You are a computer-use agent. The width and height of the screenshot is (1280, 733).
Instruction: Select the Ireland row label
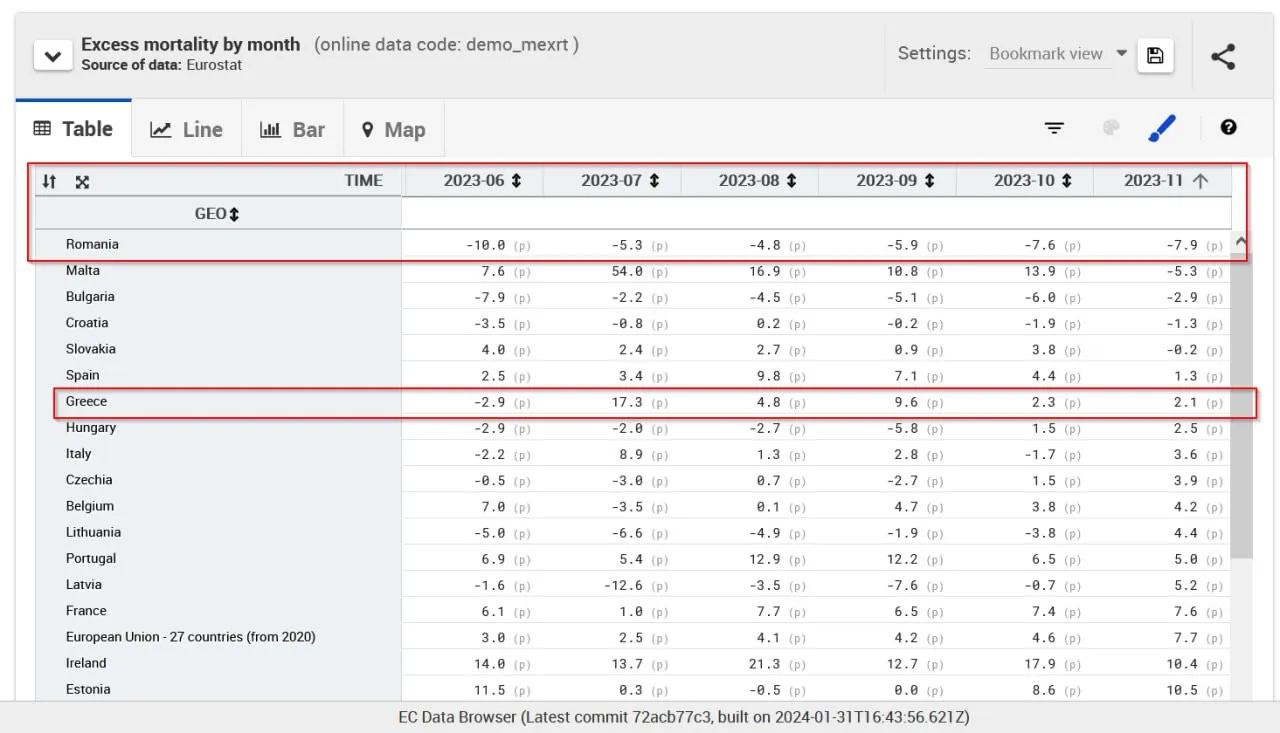coord(86,662)
